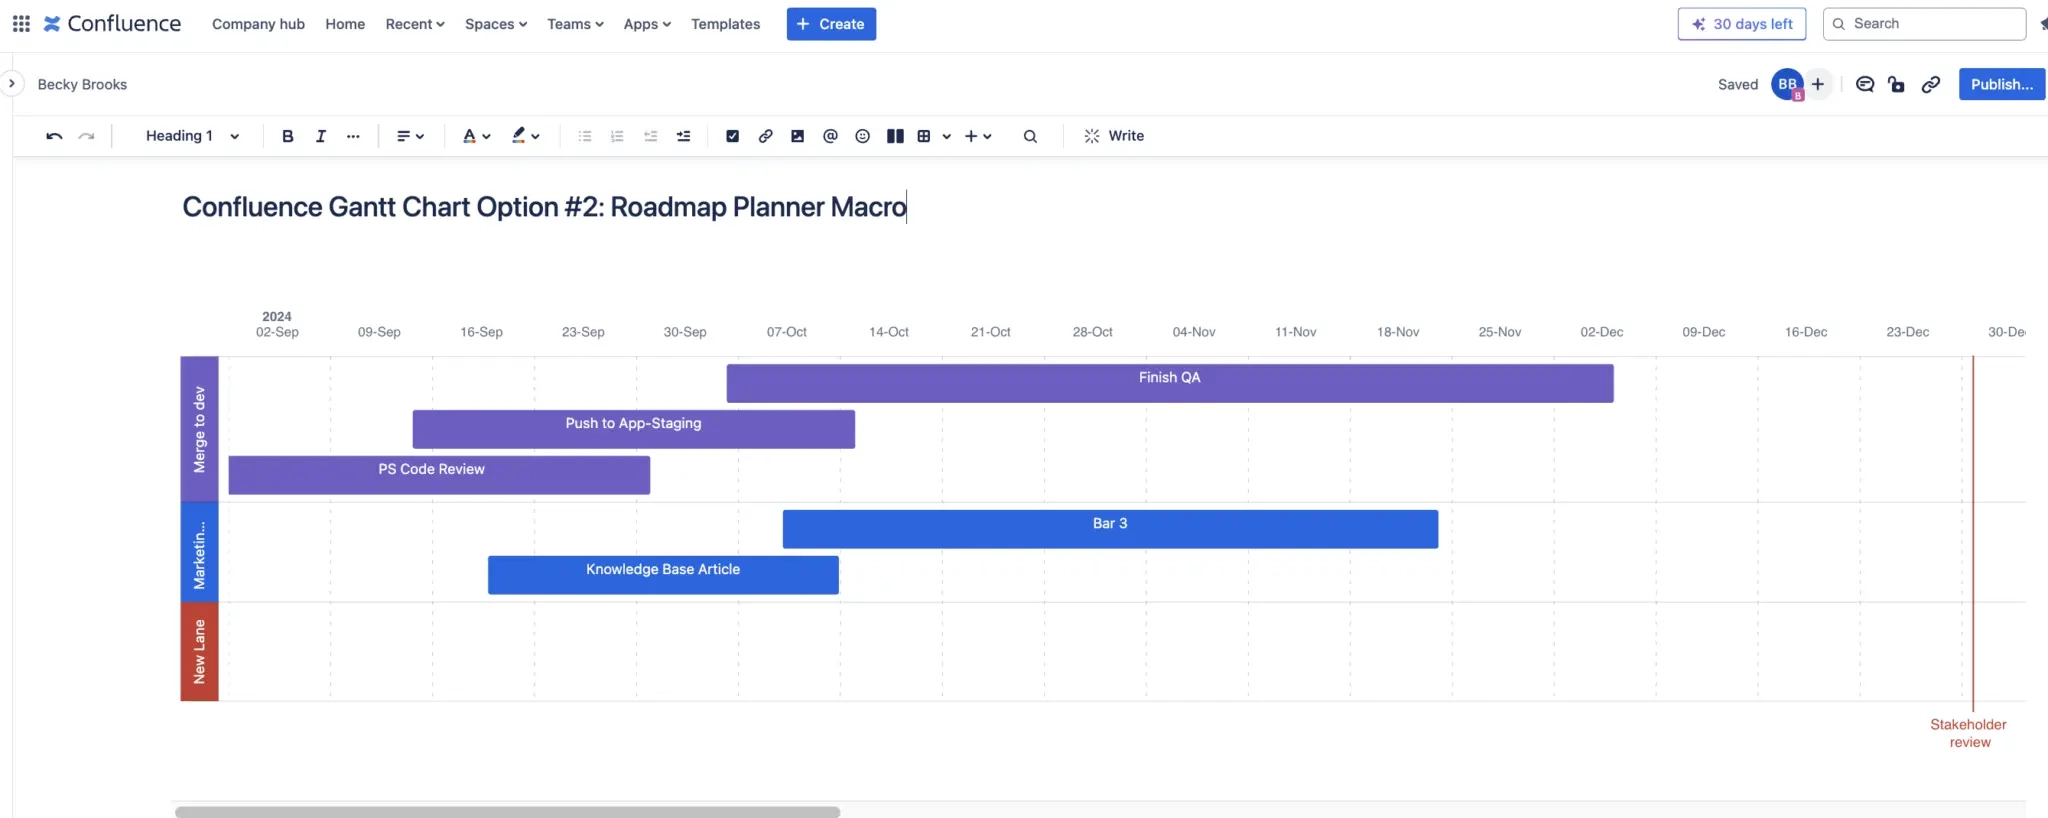Click the page layouts columns icon
The width and height of the screenshot is (2048, 818).
[x=895, y=136]
